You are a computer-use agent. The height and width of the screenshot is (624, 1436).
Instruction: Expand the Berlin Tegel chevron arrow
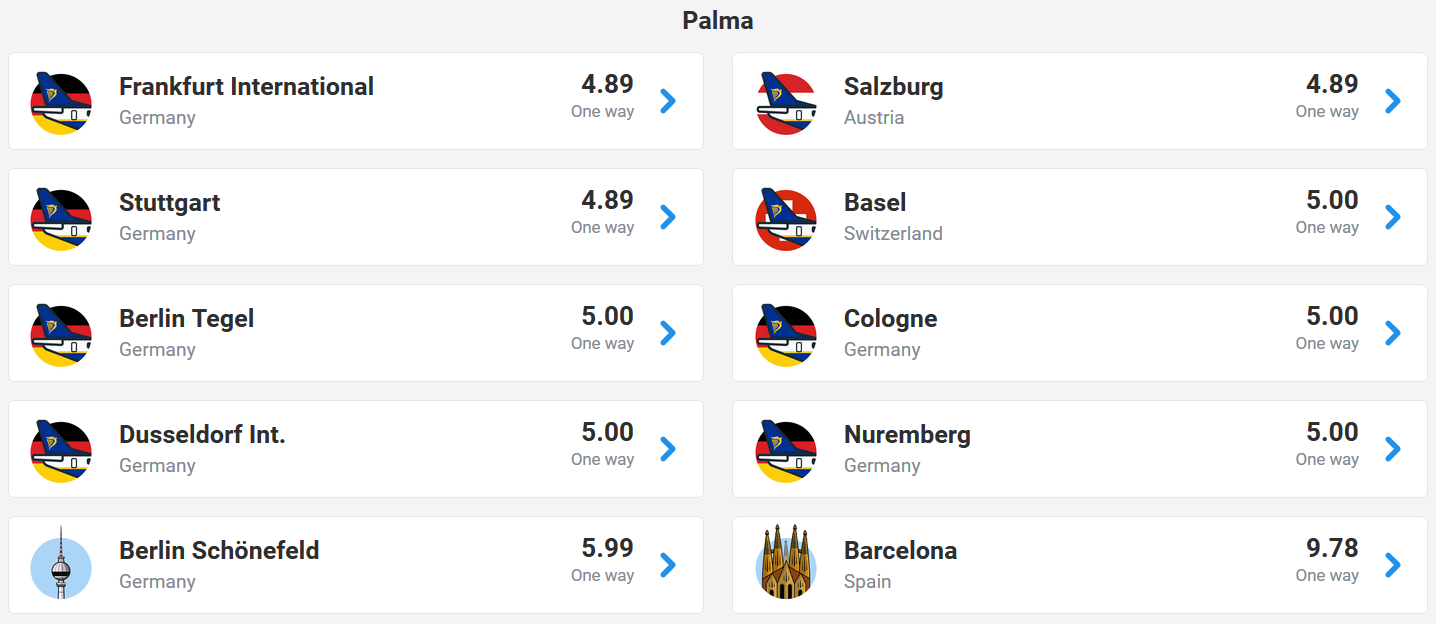click(x=668, y=333)
